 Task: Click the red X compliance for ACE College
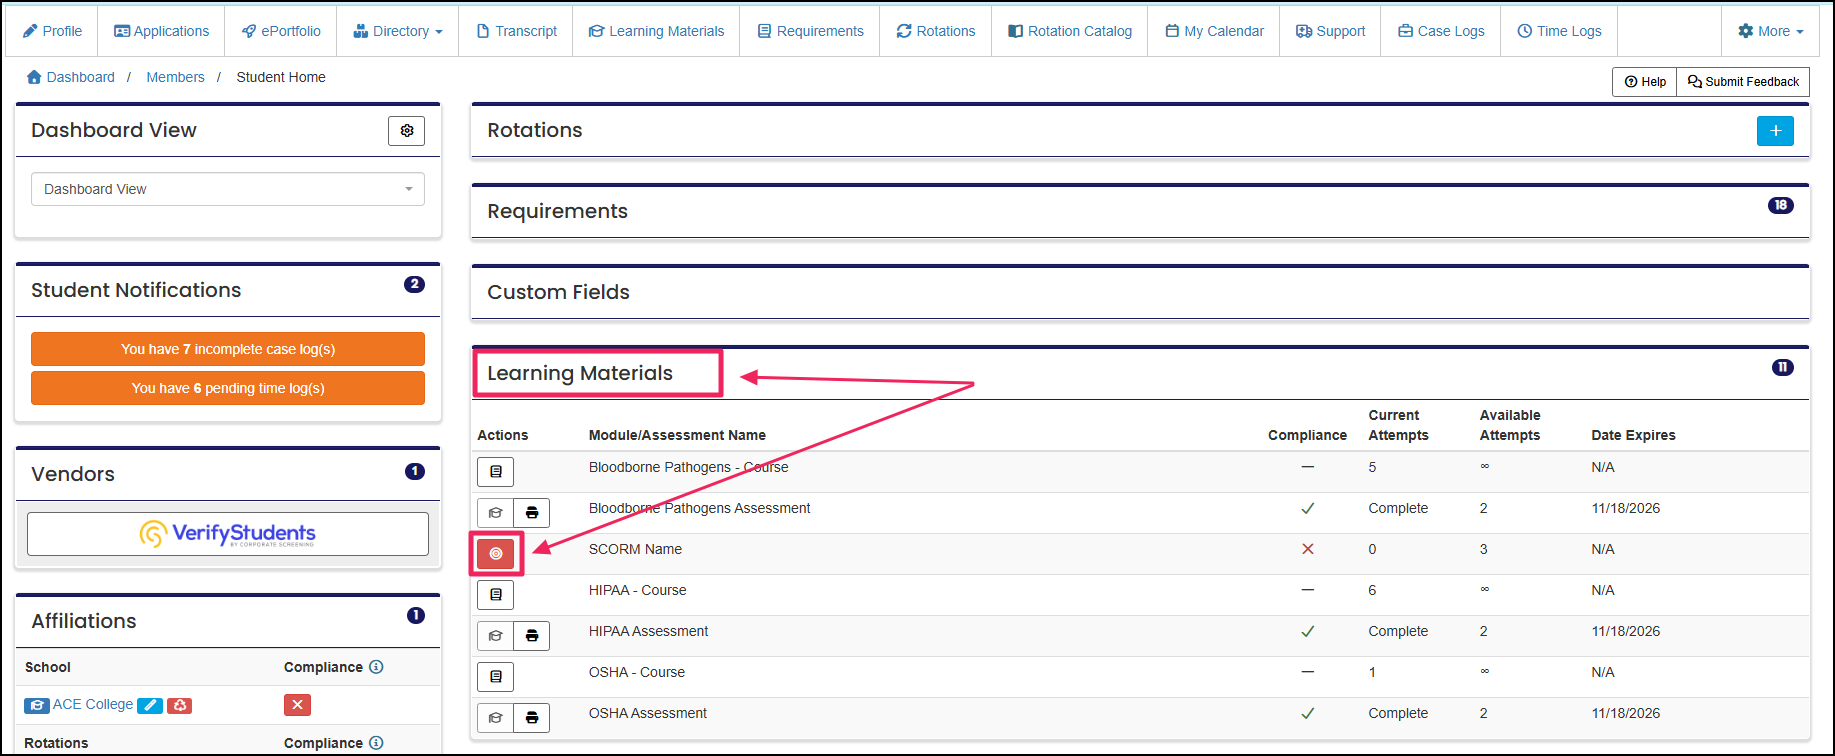coord(297,705)
